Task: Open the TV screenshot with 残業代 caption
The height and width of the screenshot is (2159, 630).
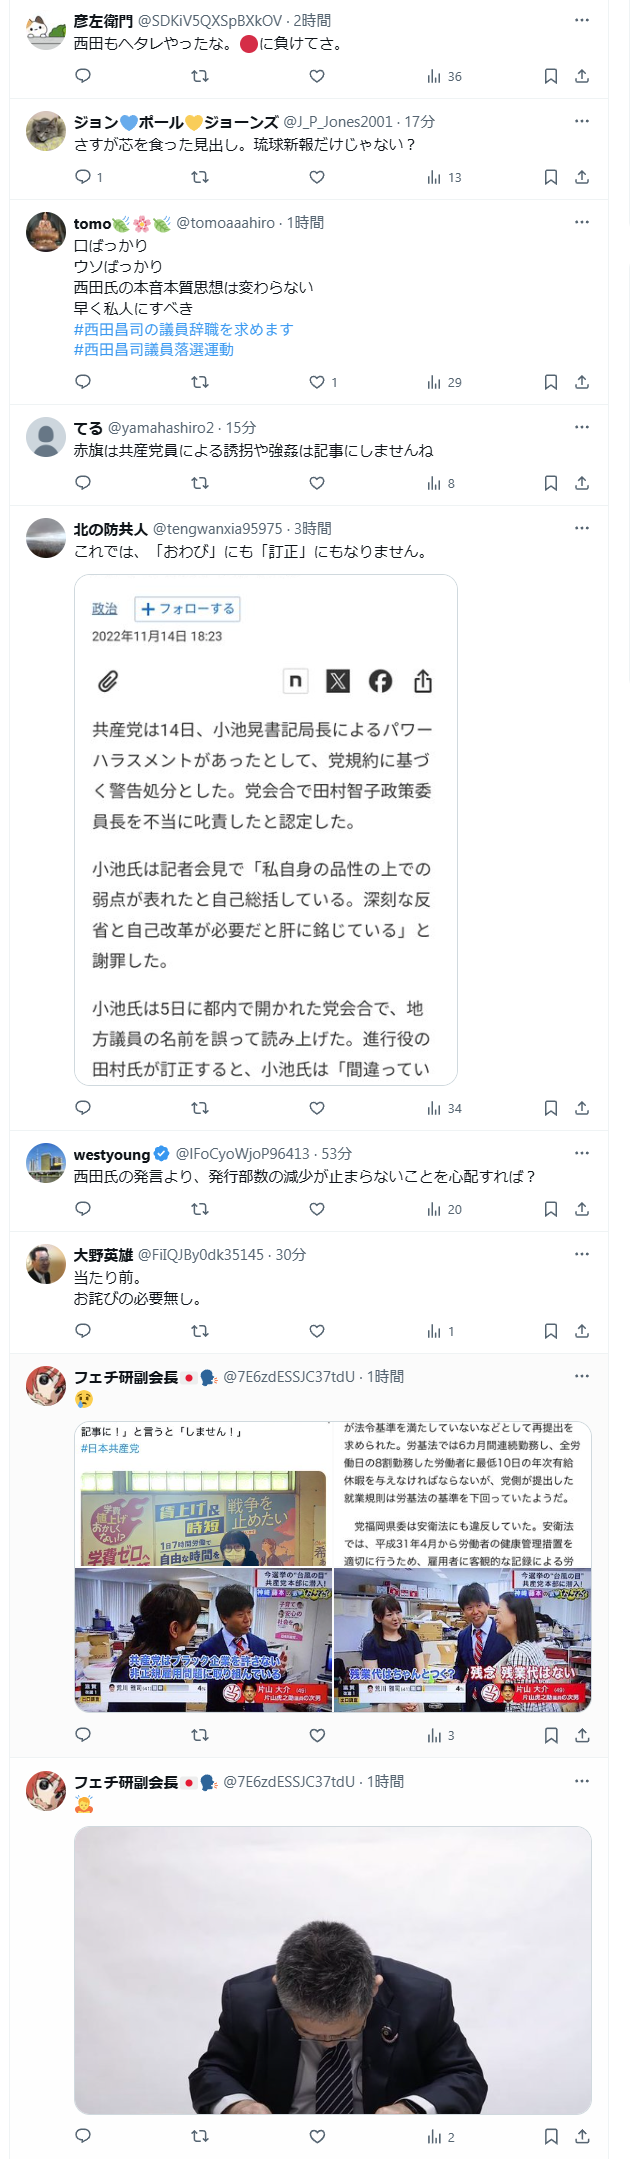Action: click(463, 1640)
